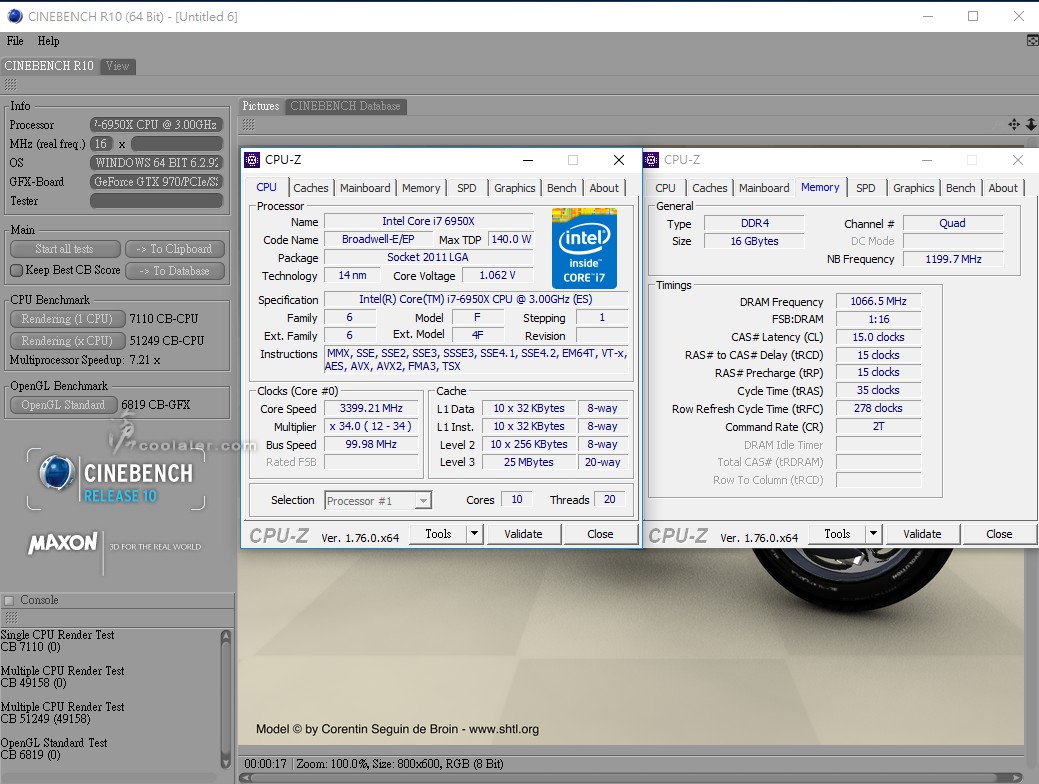Click the Tester input field
Image resolution: width=1039 pixels, height=784 pixels.
(x=156, y=201)
